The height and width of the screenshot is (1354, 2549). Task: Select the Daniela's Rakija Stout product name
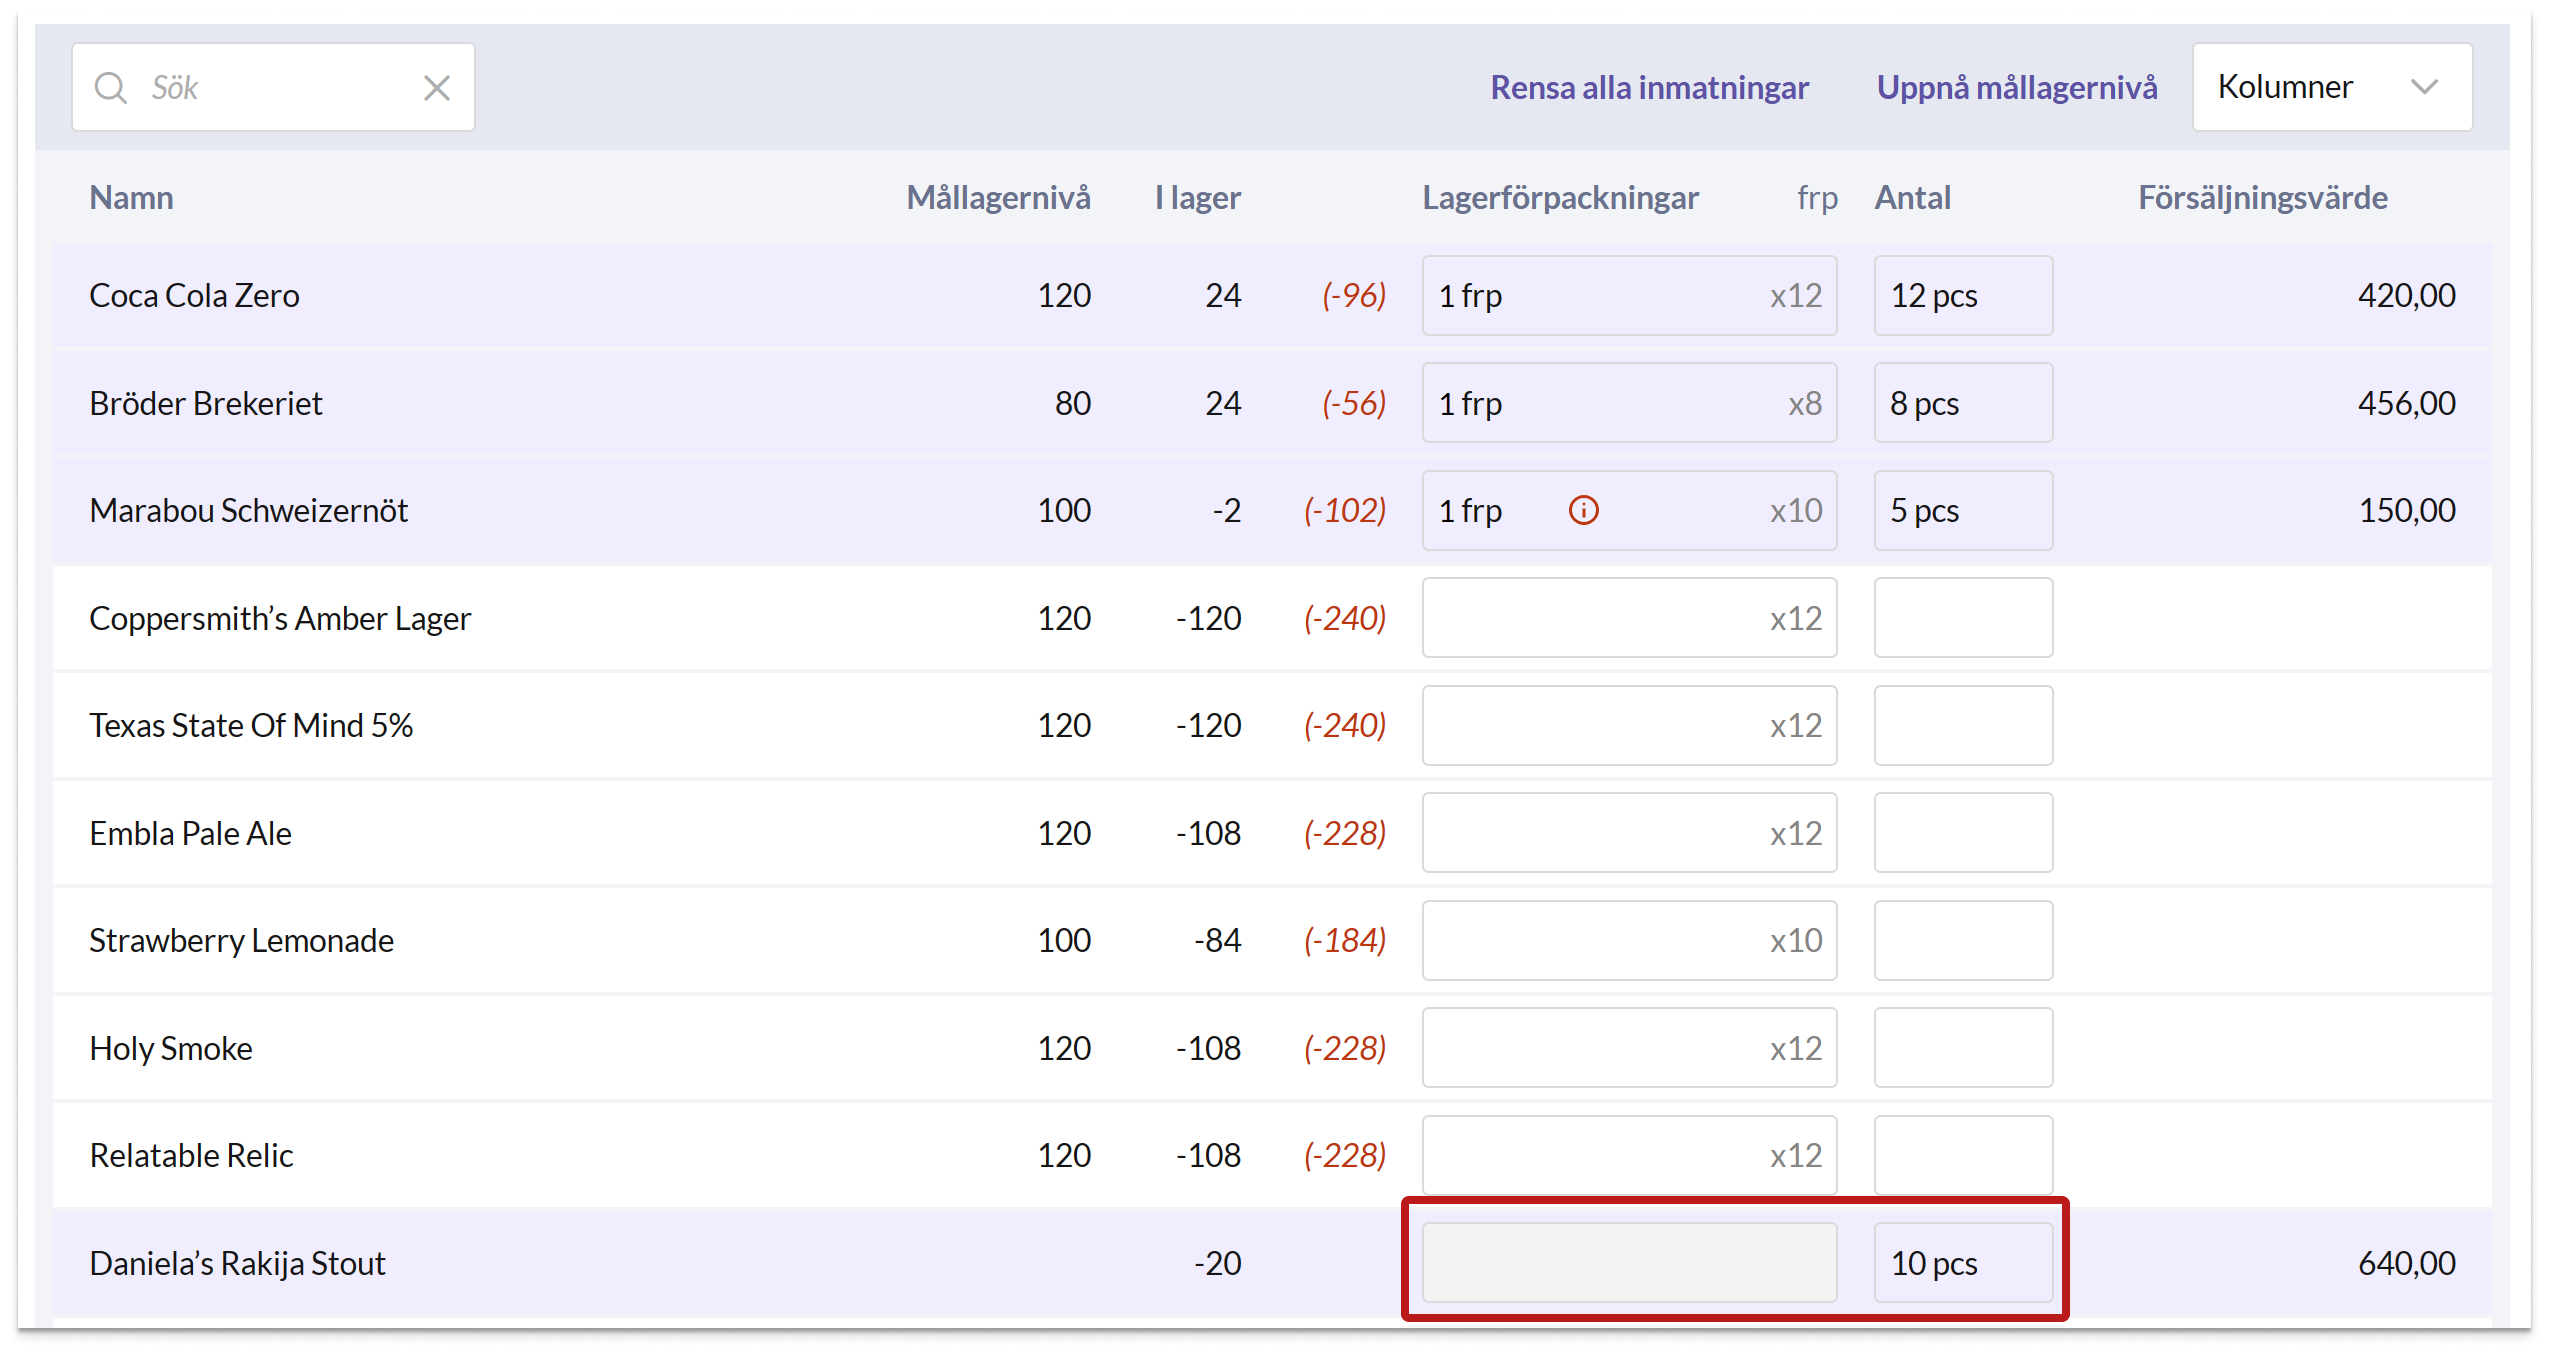237,1263
